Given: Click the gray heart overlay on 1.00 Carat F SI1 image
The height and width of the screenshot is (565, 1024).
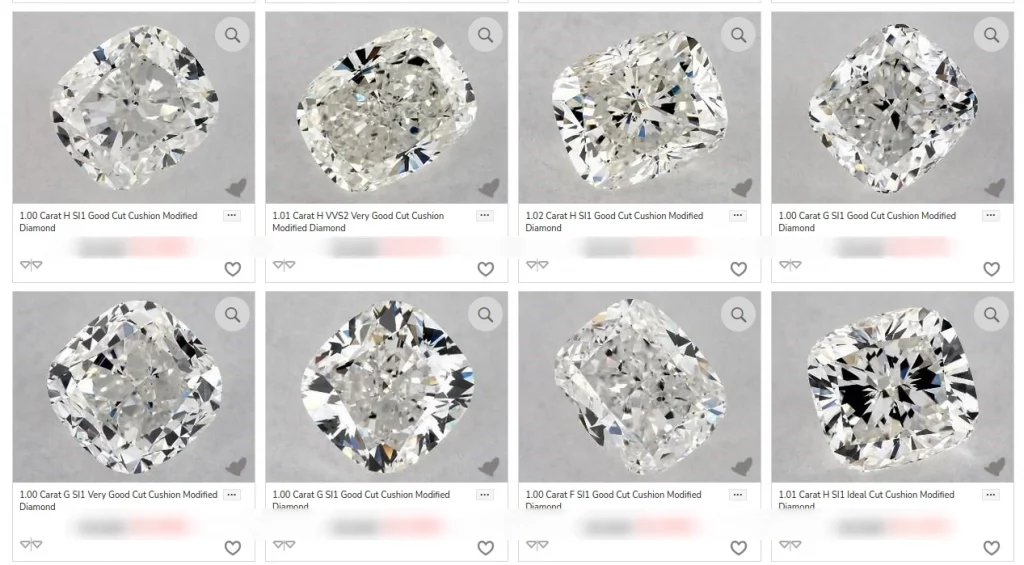Looking at the screenshot, I should [741, 466].
